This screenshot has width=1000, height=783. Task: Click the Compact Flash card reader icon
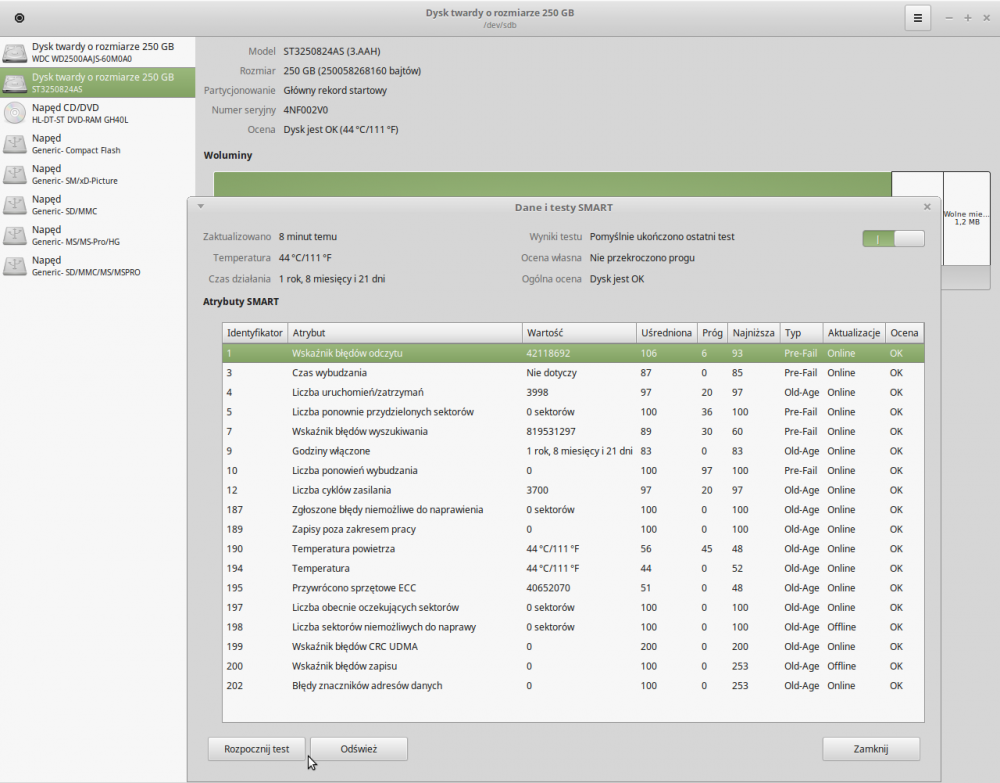pos(15,144)
